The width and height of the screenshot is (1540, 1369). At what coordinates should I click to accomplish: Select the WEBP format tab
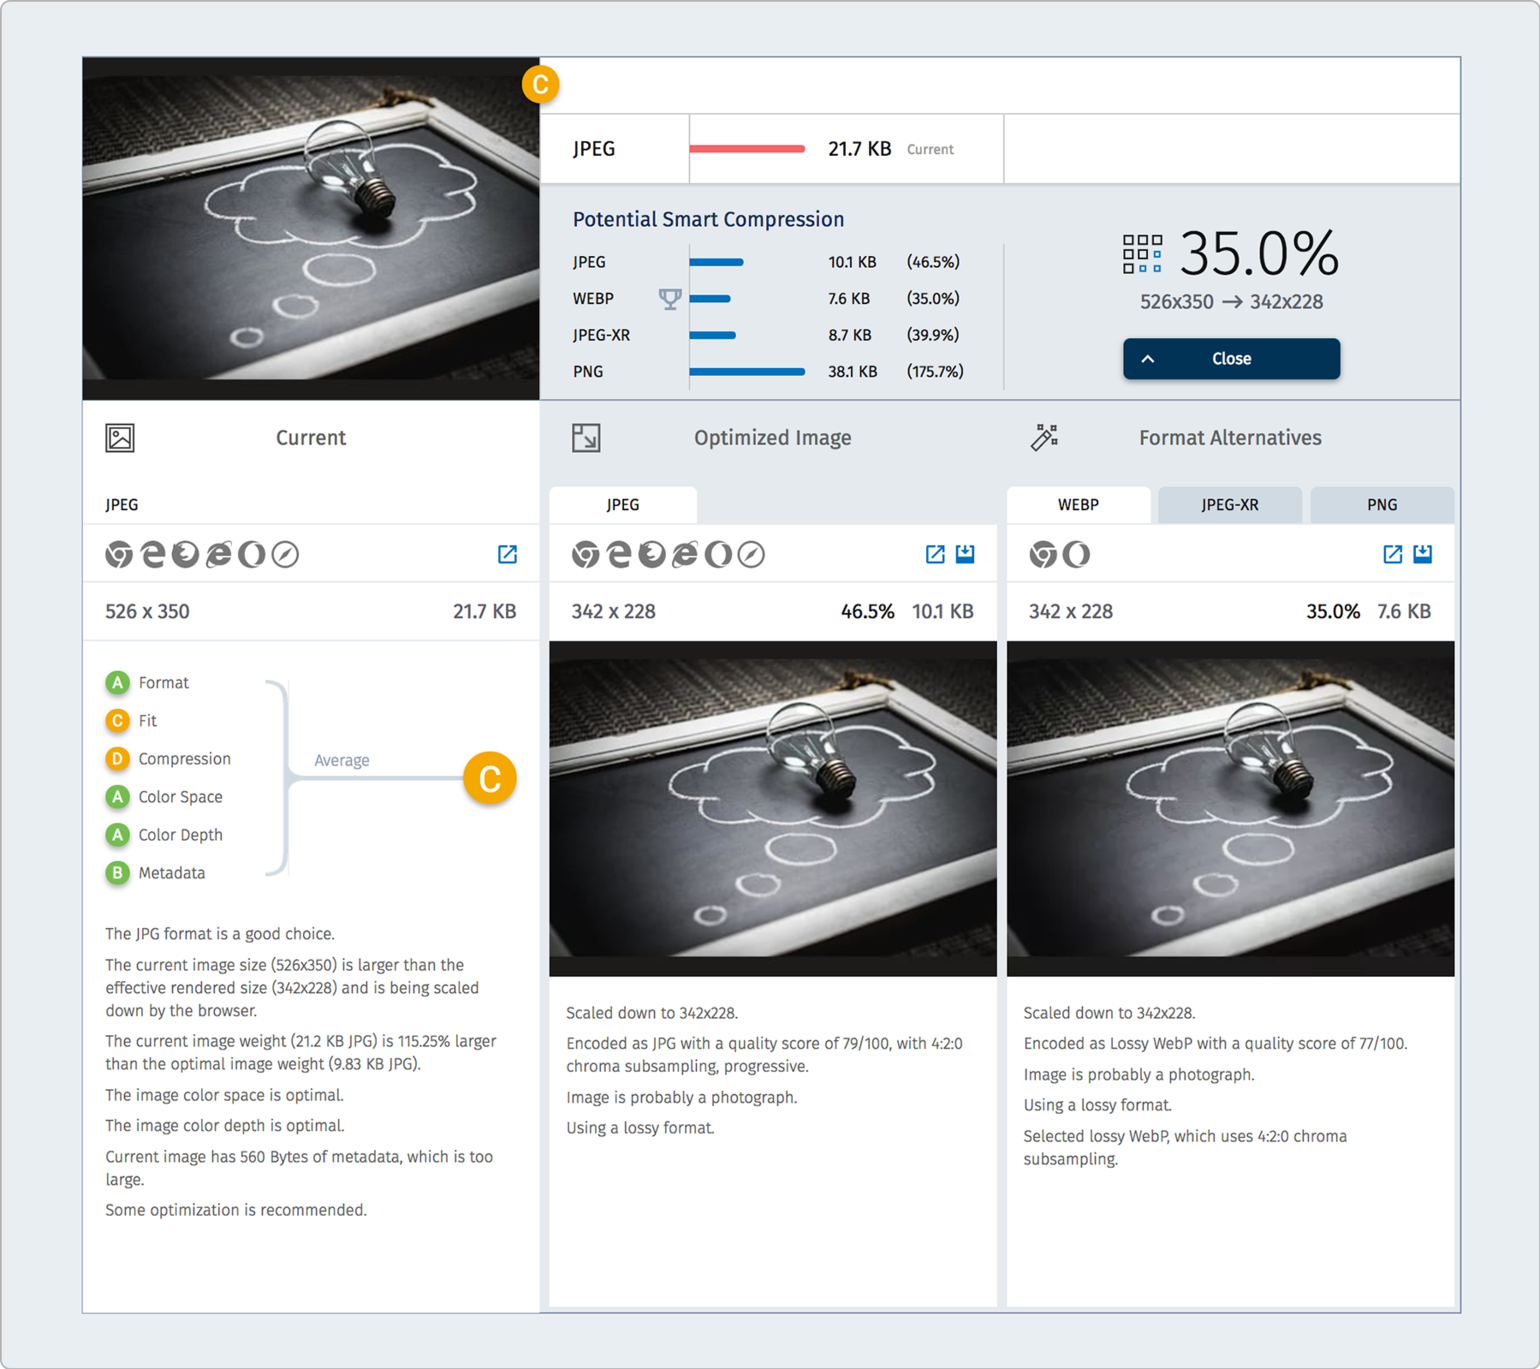point(1078,505)
